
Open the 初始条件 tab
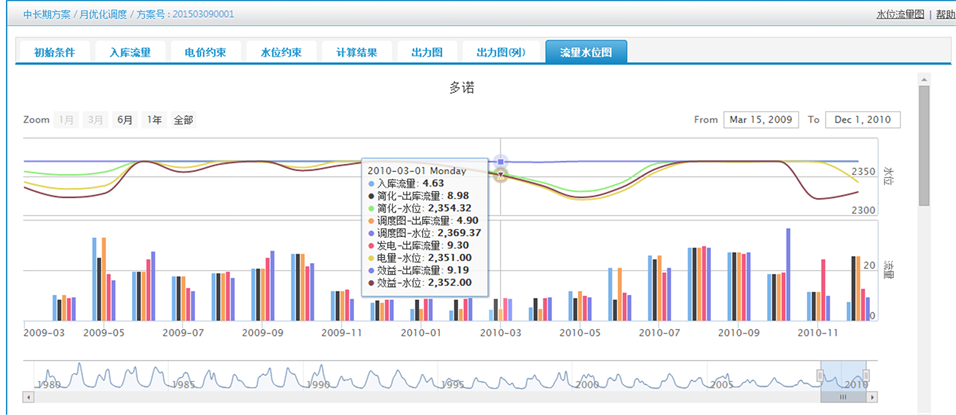[54, 52]
